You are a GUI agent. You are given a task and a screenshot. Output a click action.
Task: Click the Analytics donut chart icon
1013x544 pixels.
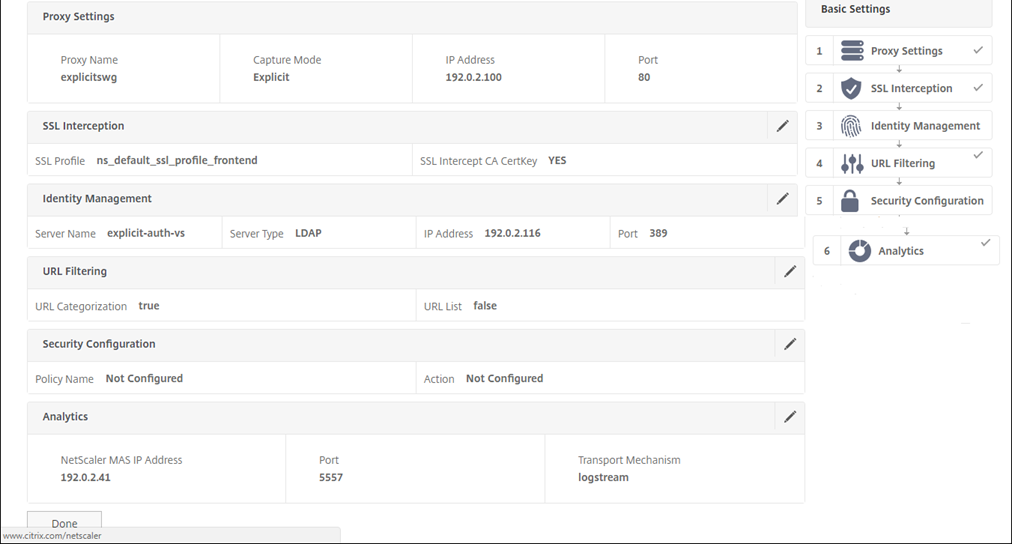pyautogui.click(x=859, y=251)
